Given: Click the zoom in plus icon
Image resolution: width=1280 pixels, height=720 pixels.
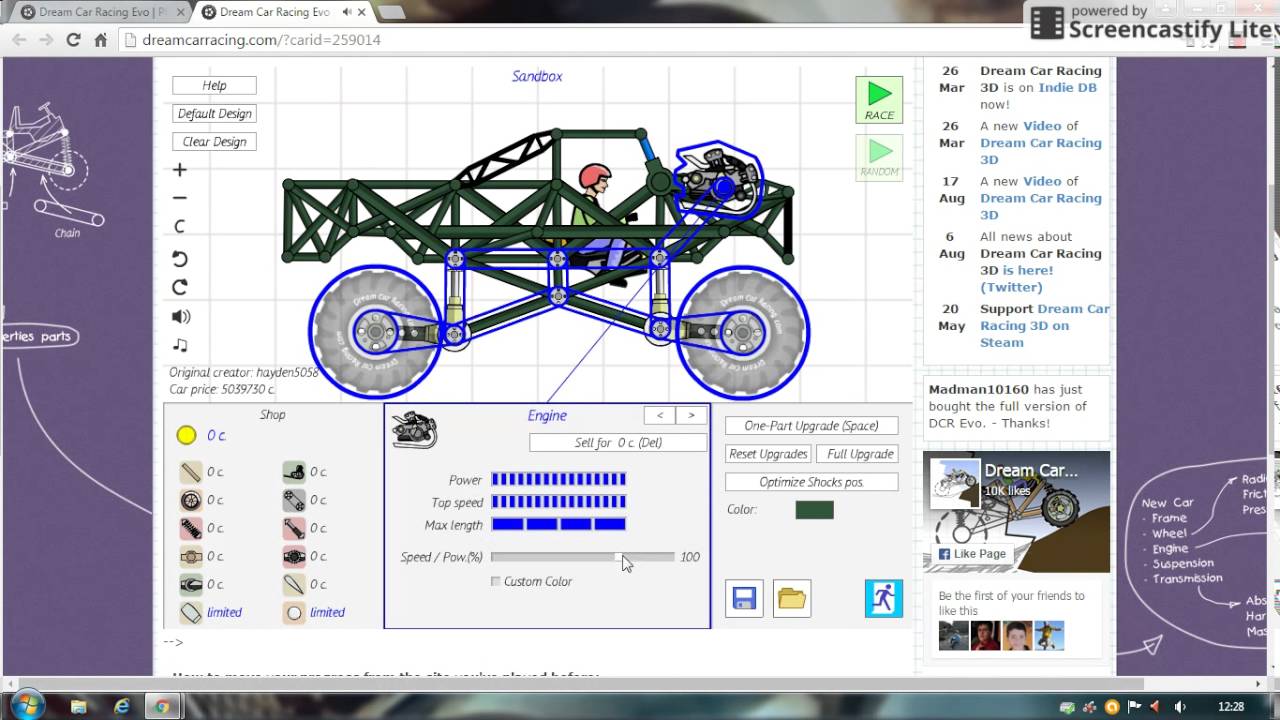Looking at the screenshot, I should click(x=180, y=170).
